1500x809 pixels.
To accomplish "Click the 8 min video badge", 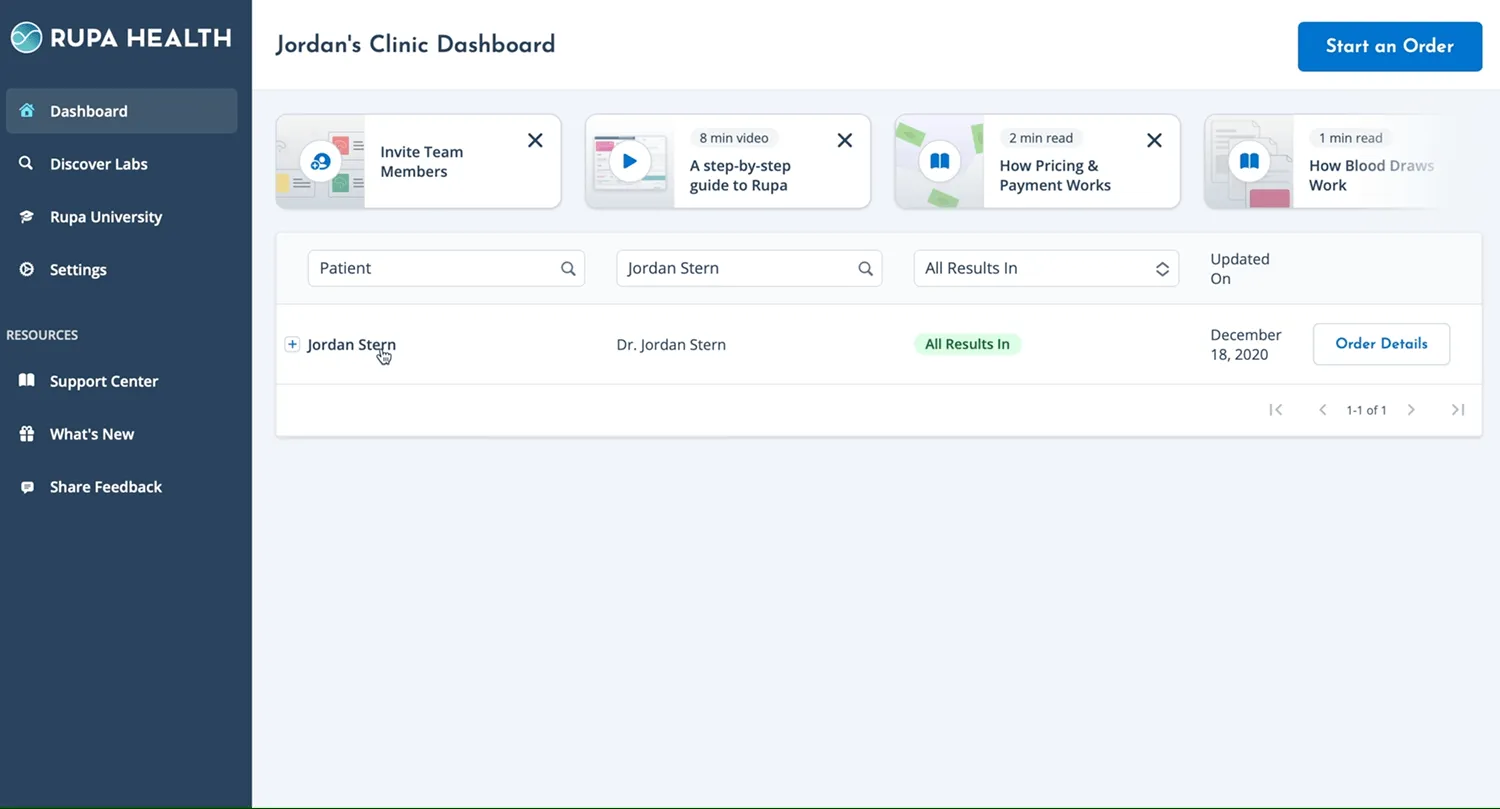I will pos(734,138).
